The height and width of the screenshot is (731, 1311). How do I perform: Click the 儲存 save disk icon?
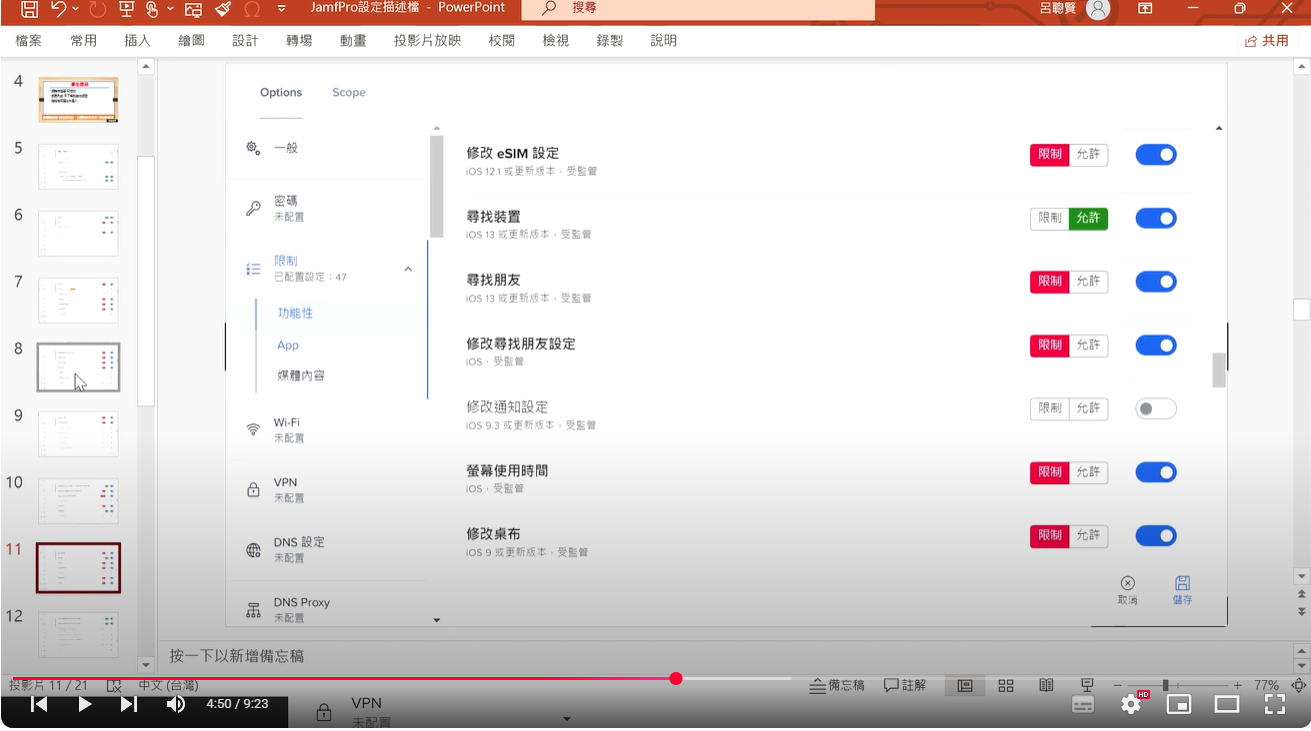pyautogui.click(x=1182, y=583)
